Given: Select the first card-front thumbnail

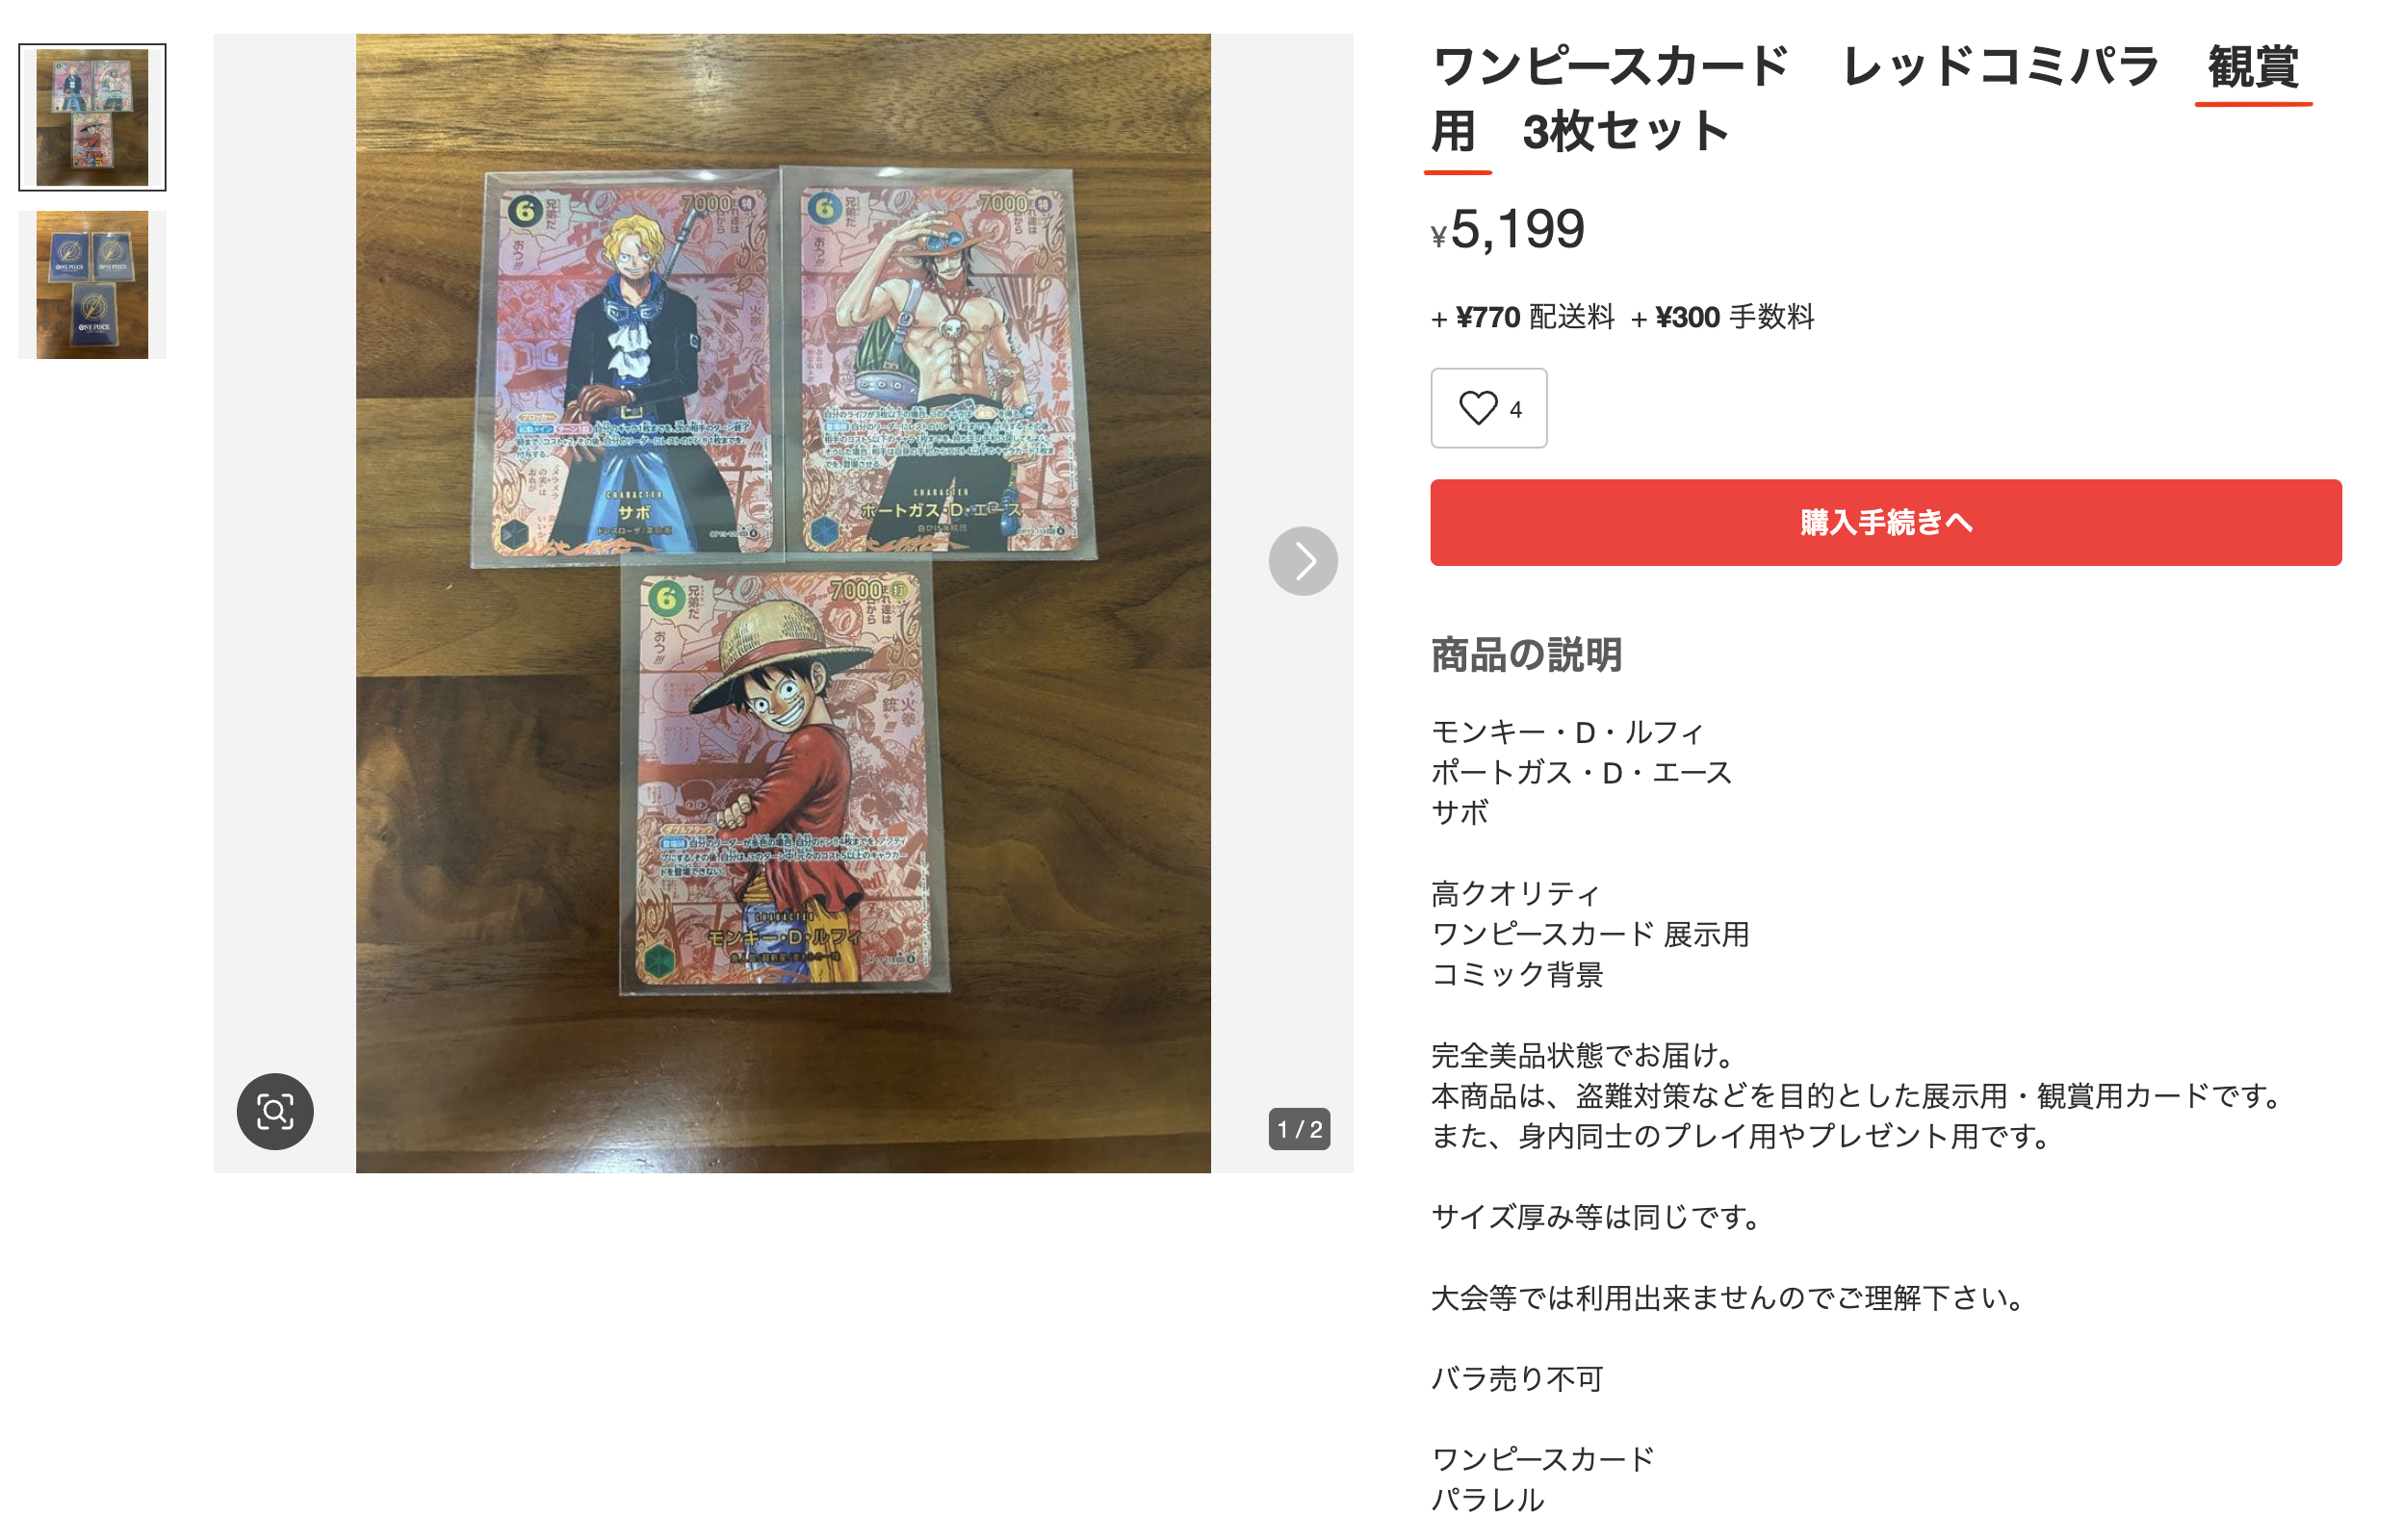Looking at the screenshot, I should click(92, 117).
